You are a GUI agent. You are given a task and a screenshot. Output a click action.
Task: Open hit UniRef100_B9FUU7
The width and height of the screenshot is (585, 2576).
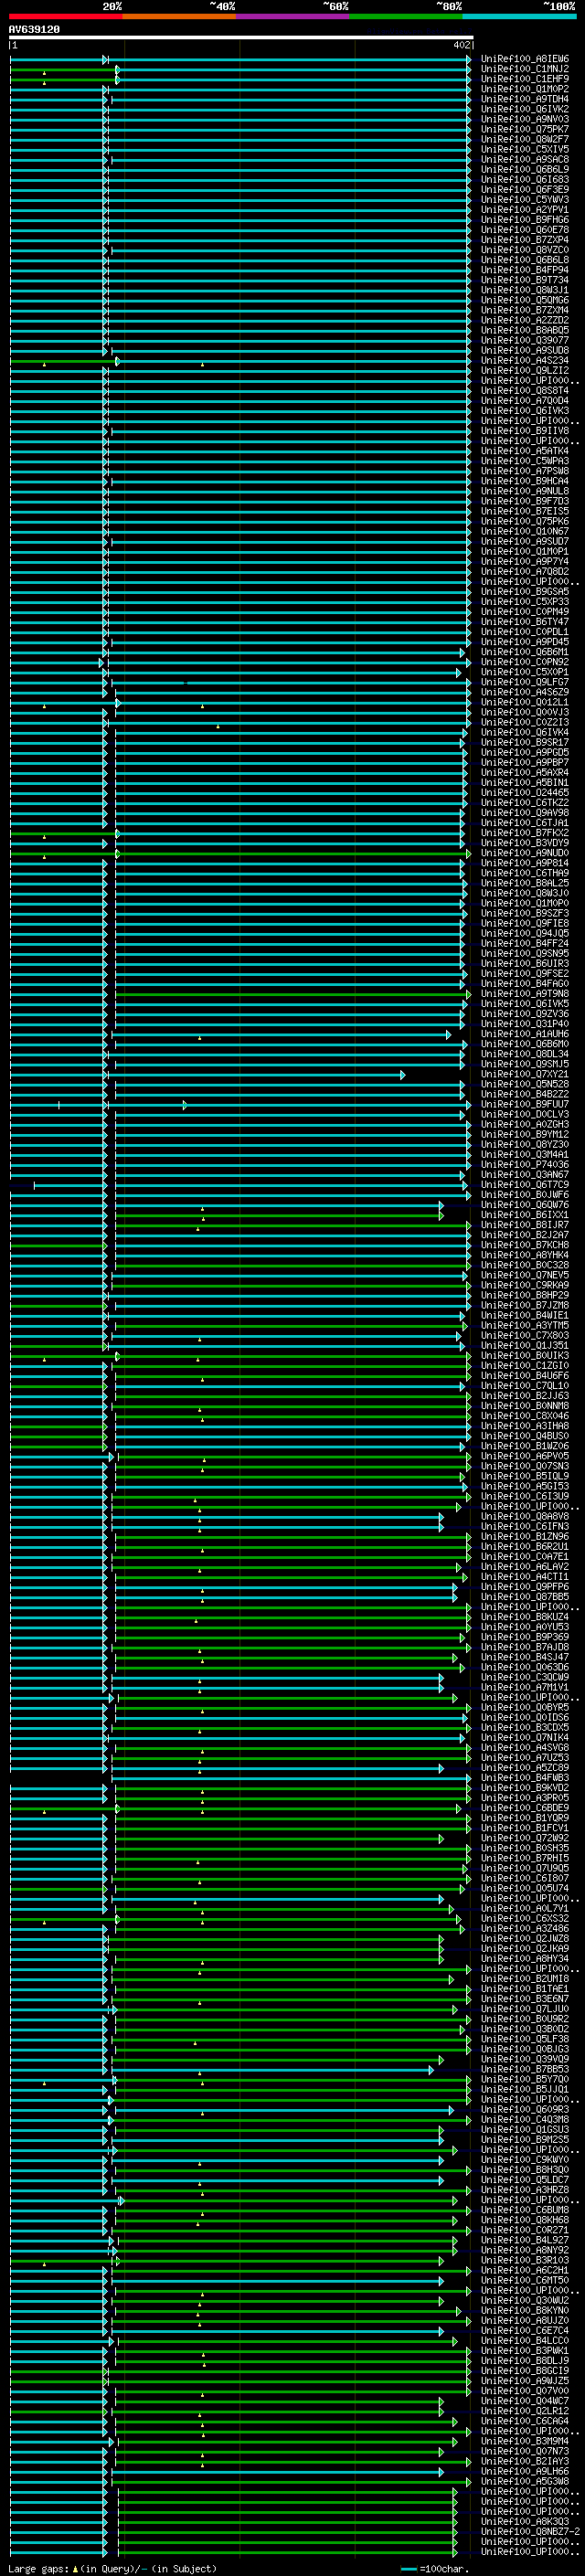pyautogui.click(x=525, y=1105)
